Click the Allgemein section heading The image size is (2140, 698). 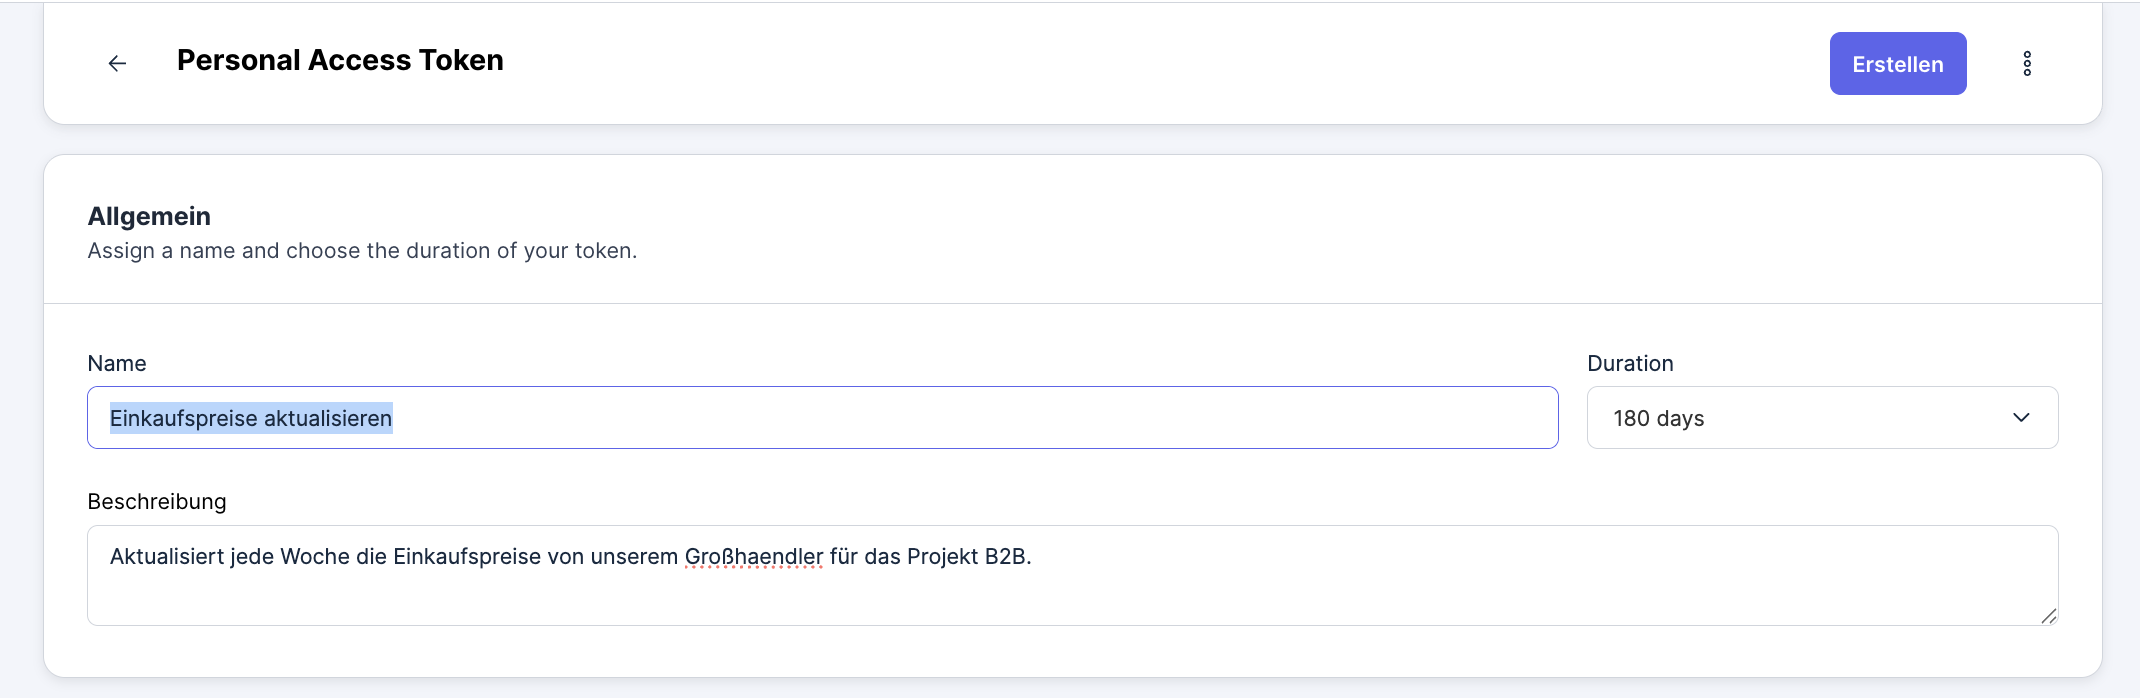point(149,216)
